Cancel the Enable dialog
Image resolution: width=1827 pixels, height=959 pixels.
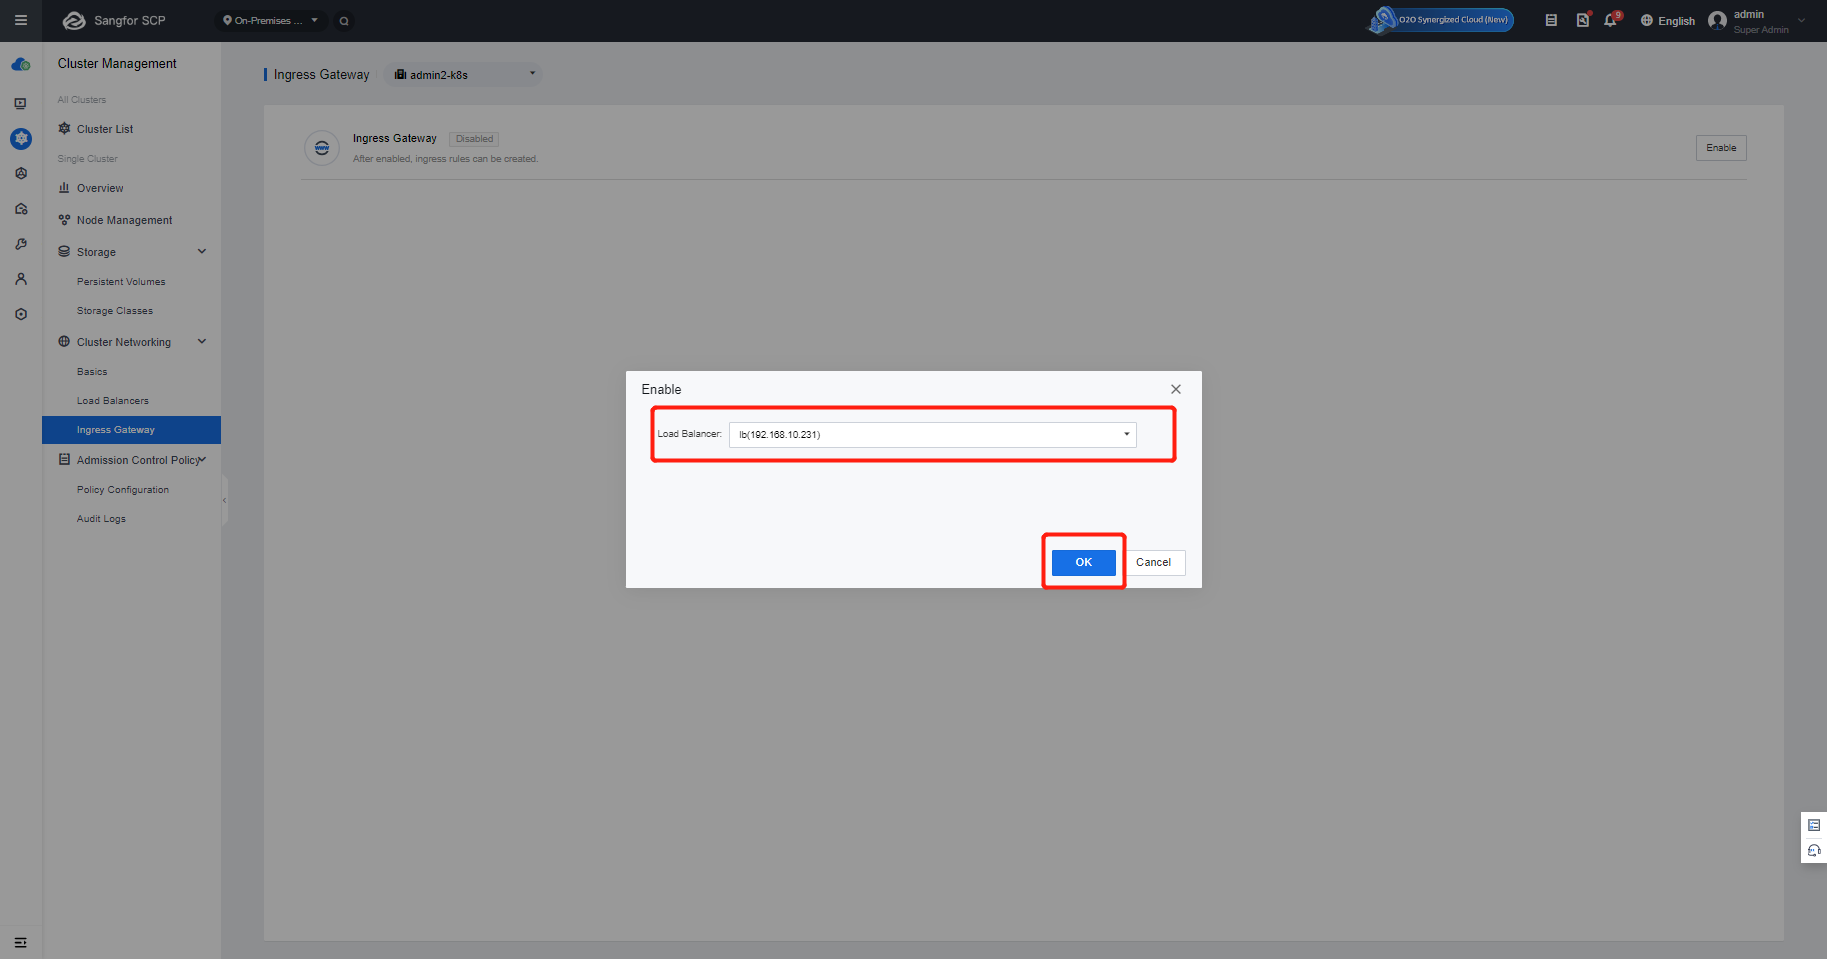click(x=1154, y=563)
